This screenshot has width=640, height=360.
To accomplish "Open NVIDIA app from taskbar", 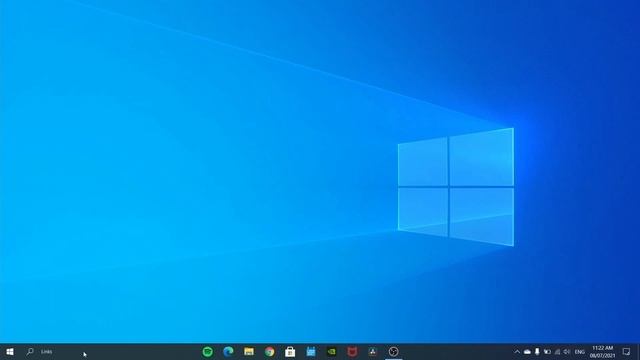I will 331,351.
